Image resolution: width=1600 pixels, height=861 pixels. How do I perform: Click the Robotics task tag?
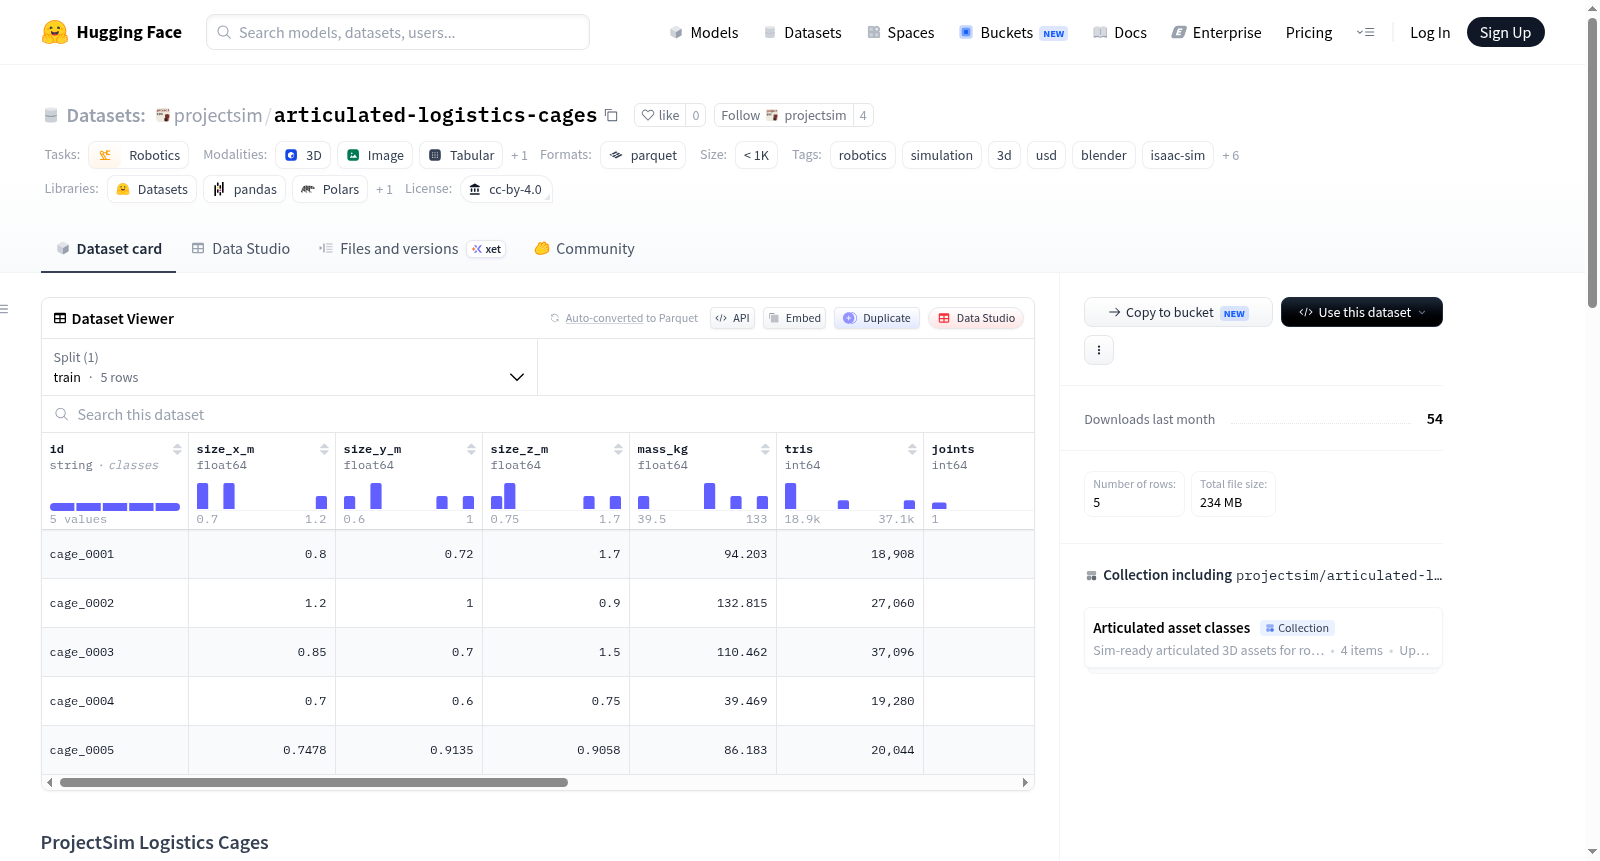click(x=139, y=155)
